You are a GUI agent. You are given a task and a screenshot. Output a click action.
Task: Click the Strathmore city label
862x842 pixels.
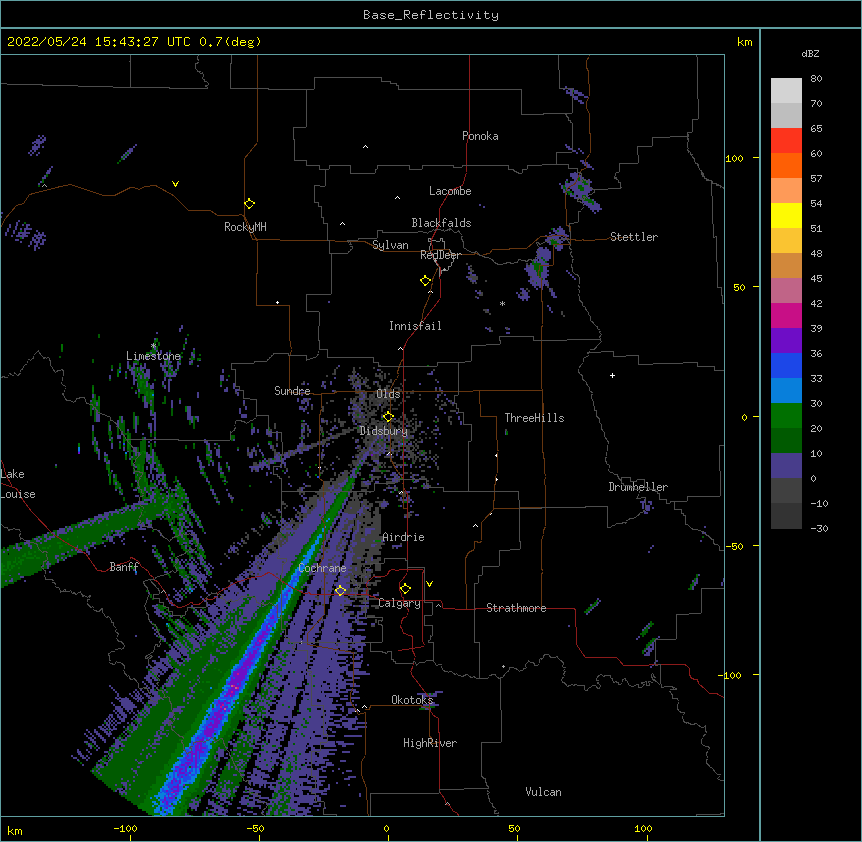pyautogui.click(x=516, y=608)
